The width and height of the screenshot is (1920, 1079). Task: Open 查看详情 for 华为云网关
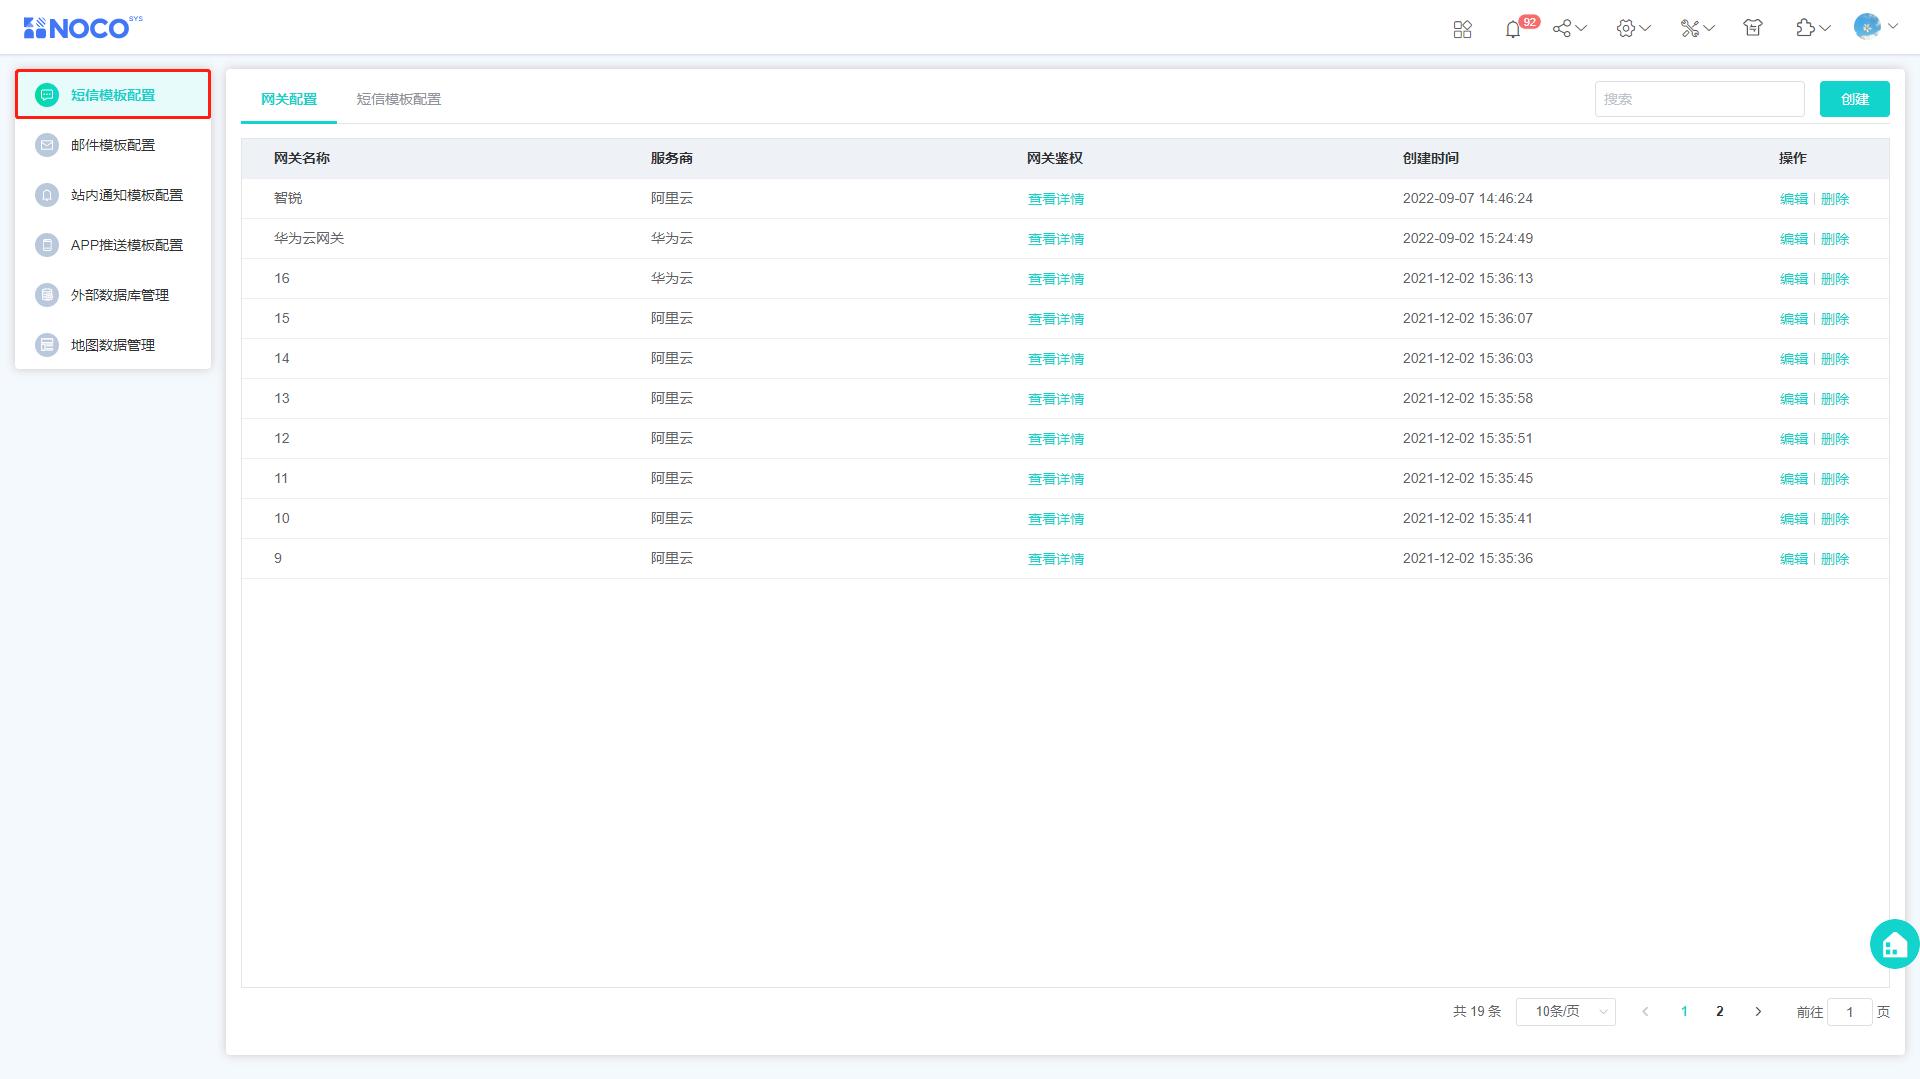tap(1056, 239)
